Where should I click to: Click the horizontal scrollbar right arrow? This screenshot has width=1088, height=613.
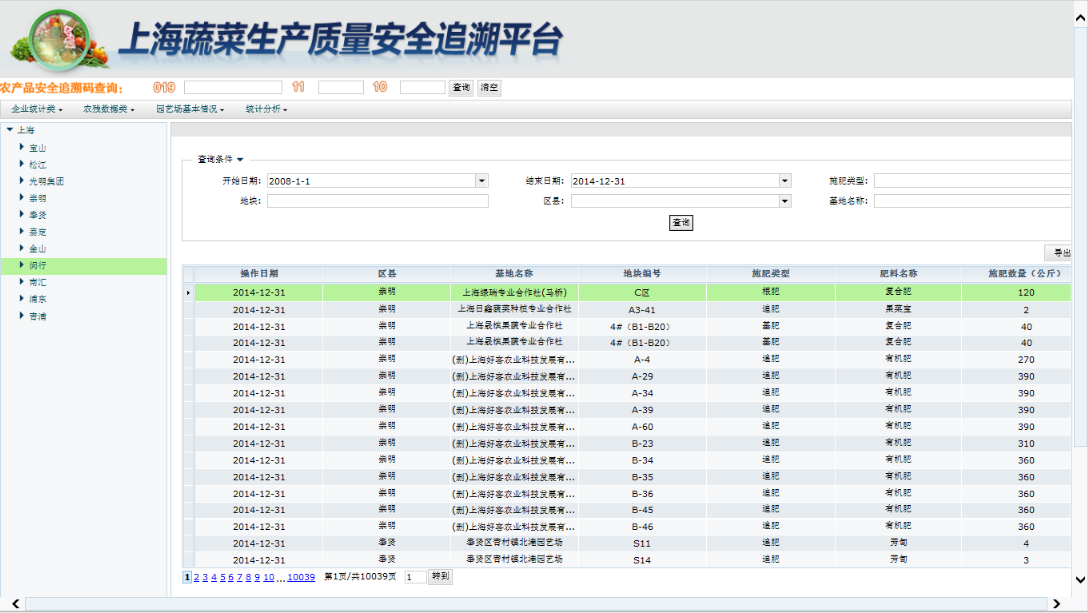pos(1058,603)
